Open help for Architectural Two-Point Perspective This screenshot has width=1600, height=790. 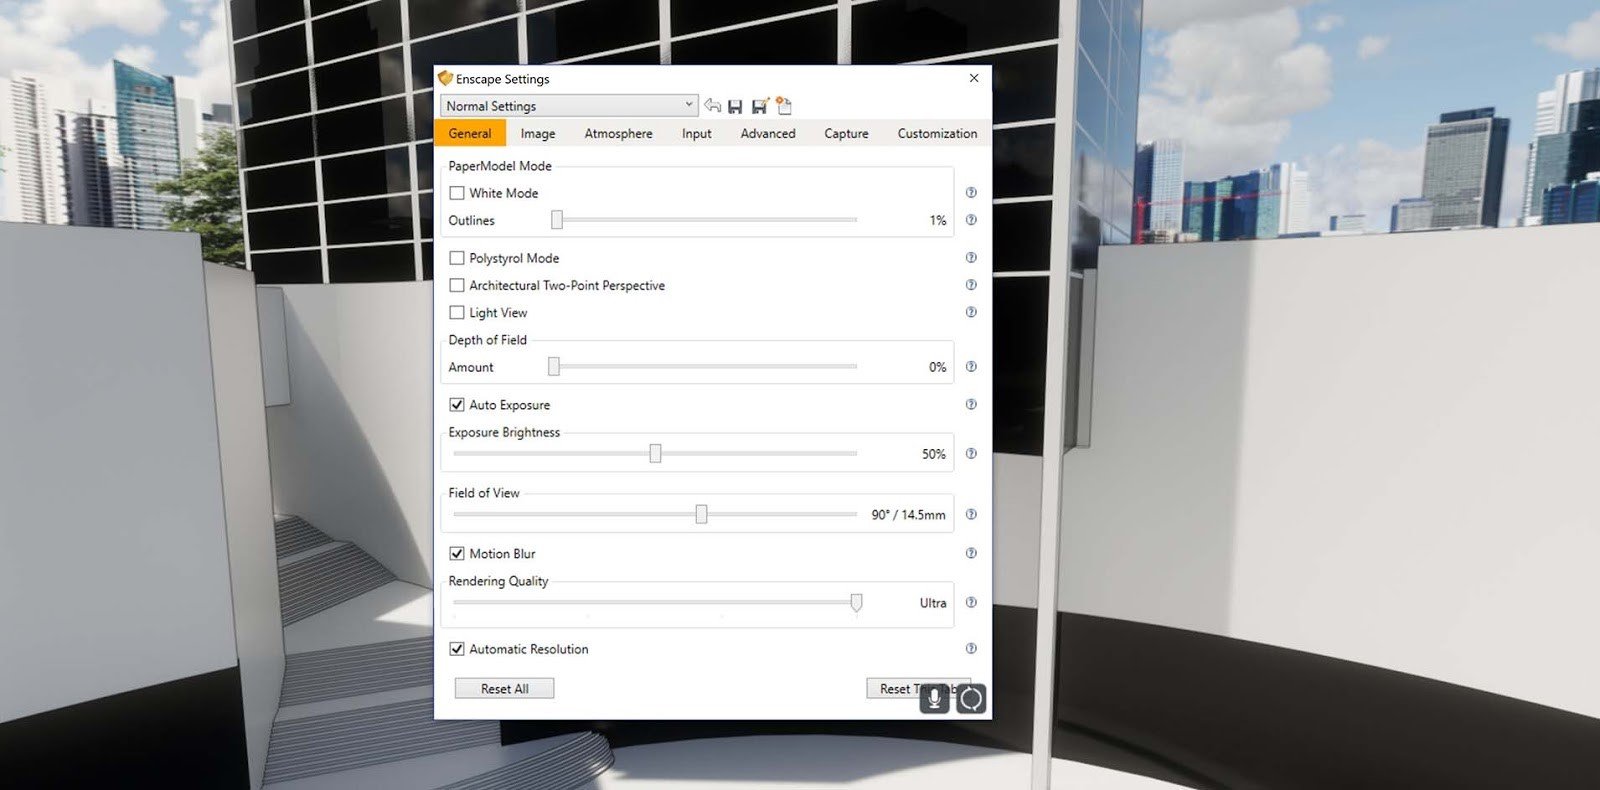coord(971,285)
